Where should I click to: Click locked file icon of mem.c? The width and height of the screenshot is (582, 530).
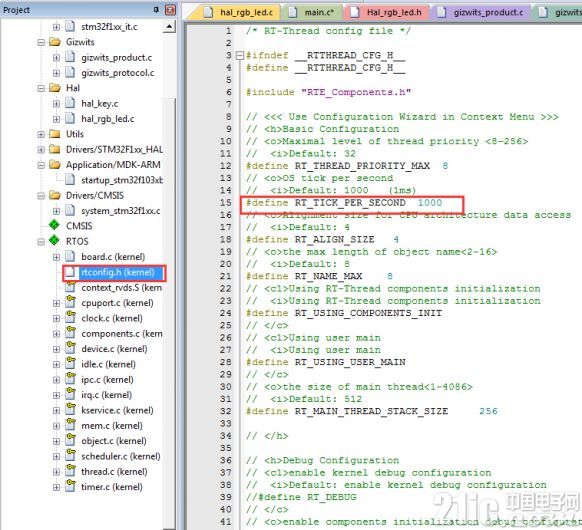[x=70, y=425]
